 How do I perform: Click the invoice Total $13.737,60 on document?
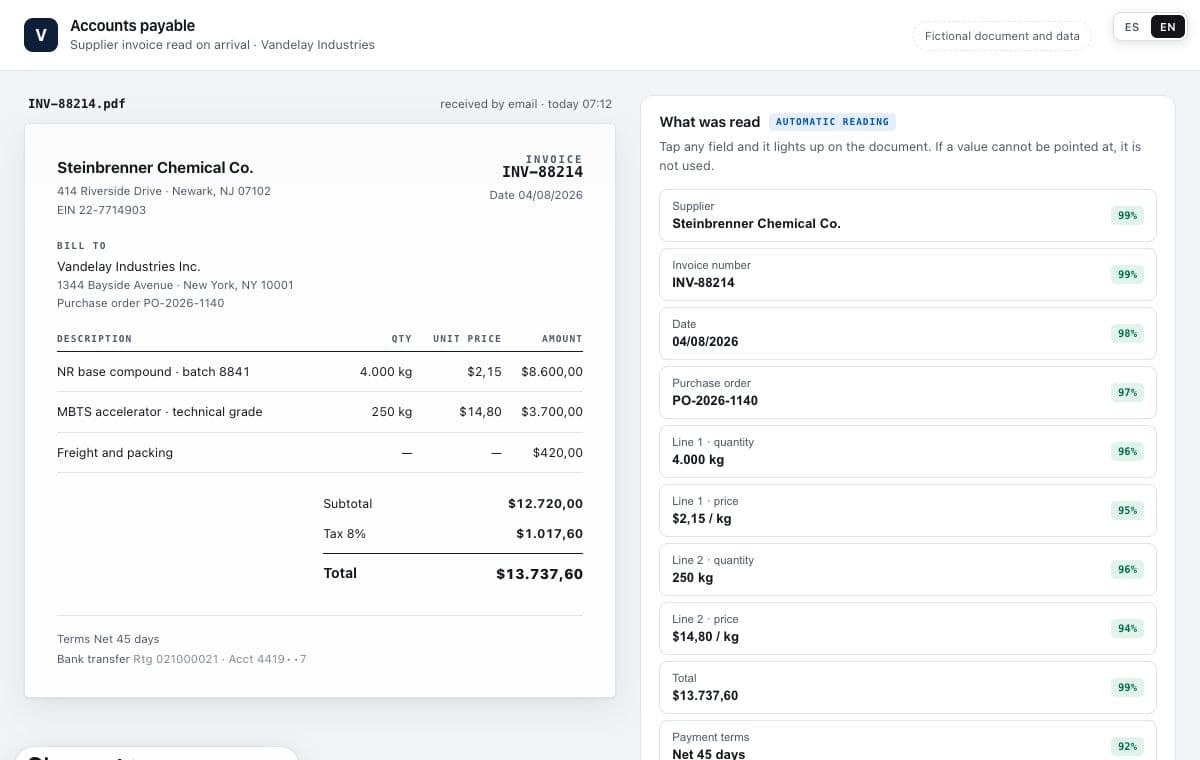pyautogui.click(x=539, y=574)
